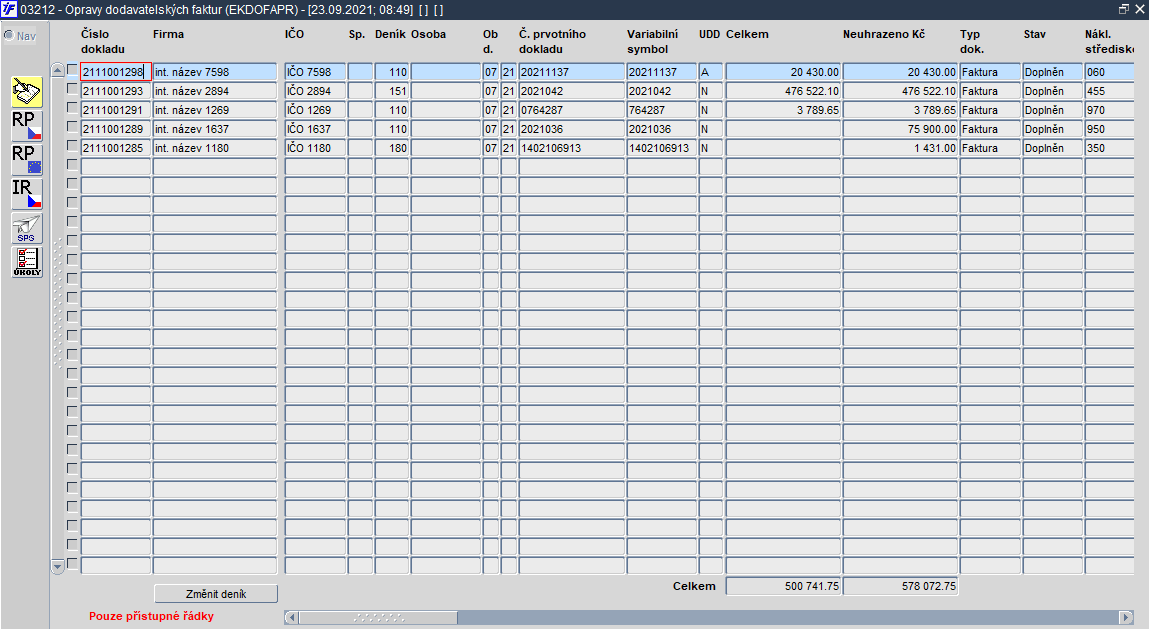Click the application logo in title bar

[x=9, y=10]
